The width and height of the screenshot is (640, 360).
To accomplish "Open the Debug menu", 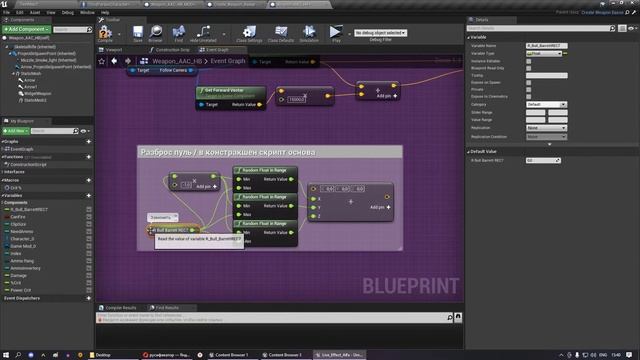I will pos(67,13).
